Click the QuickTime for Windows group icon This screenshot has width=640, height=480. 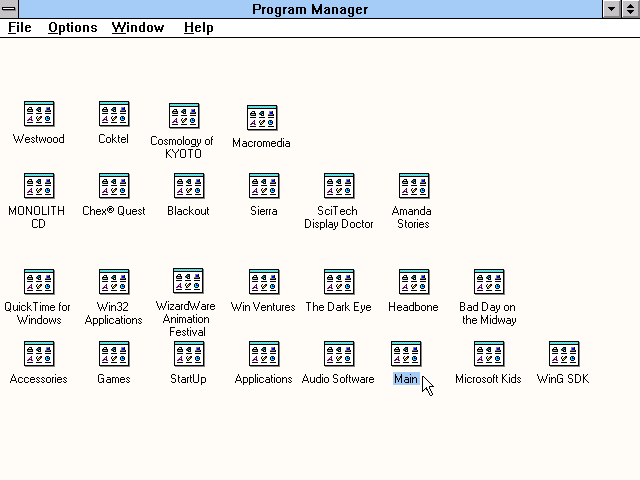pos(39,282)
